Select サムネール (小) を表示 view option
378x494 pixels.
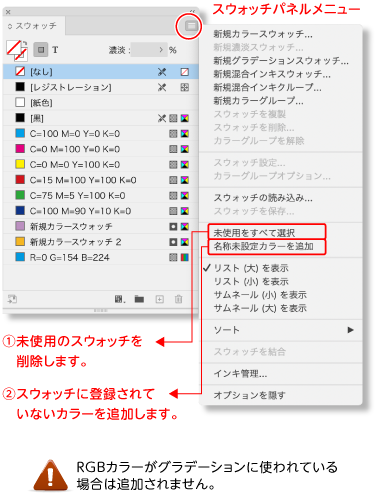pos(260,295)
